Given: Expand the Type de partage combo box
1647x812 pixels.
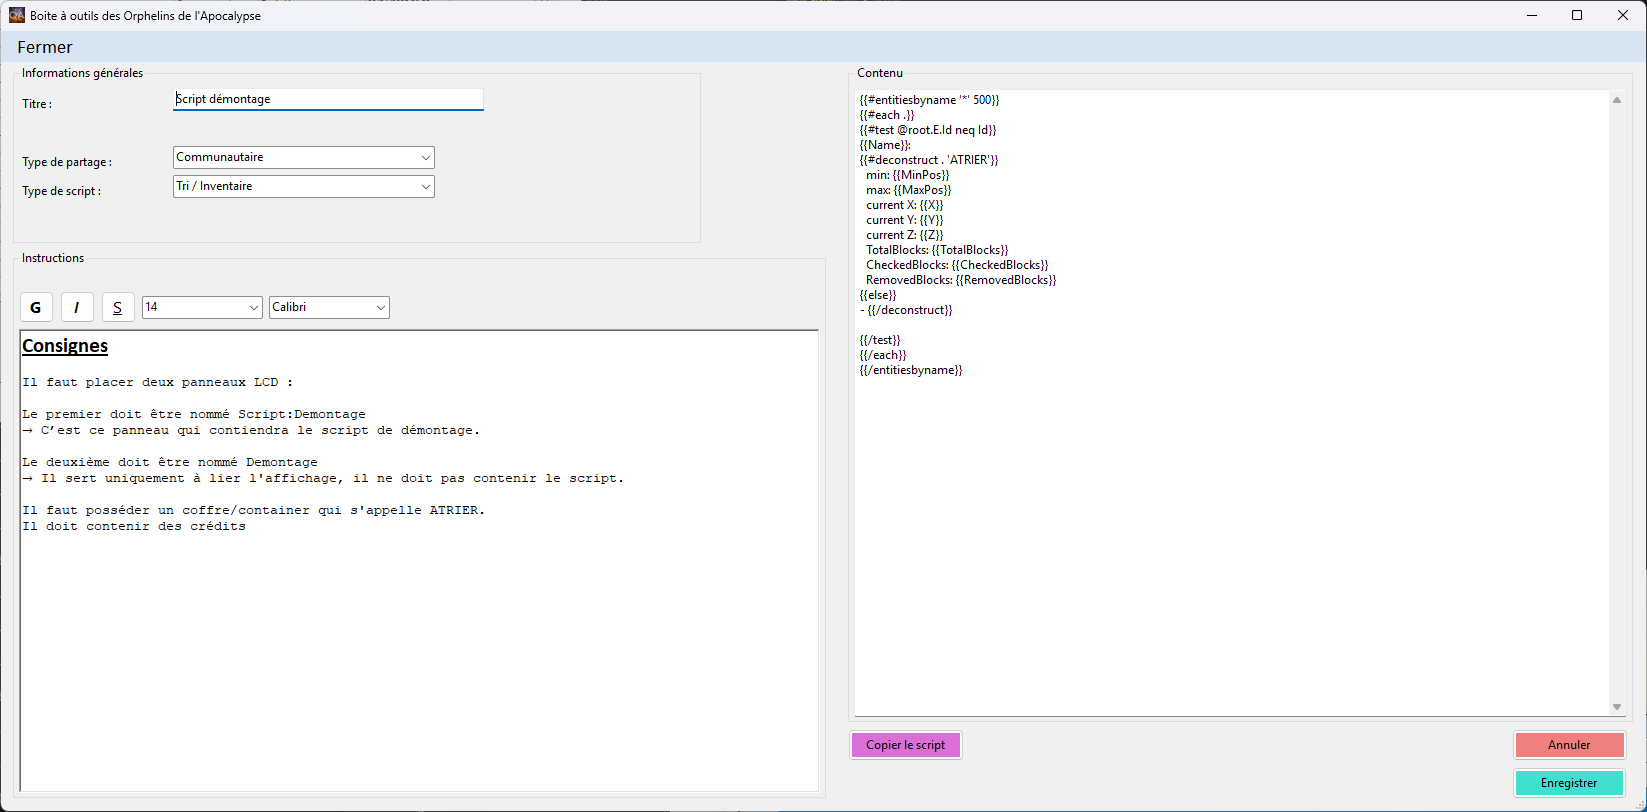Looking at the screenshot, I should [x=303, y=158].
